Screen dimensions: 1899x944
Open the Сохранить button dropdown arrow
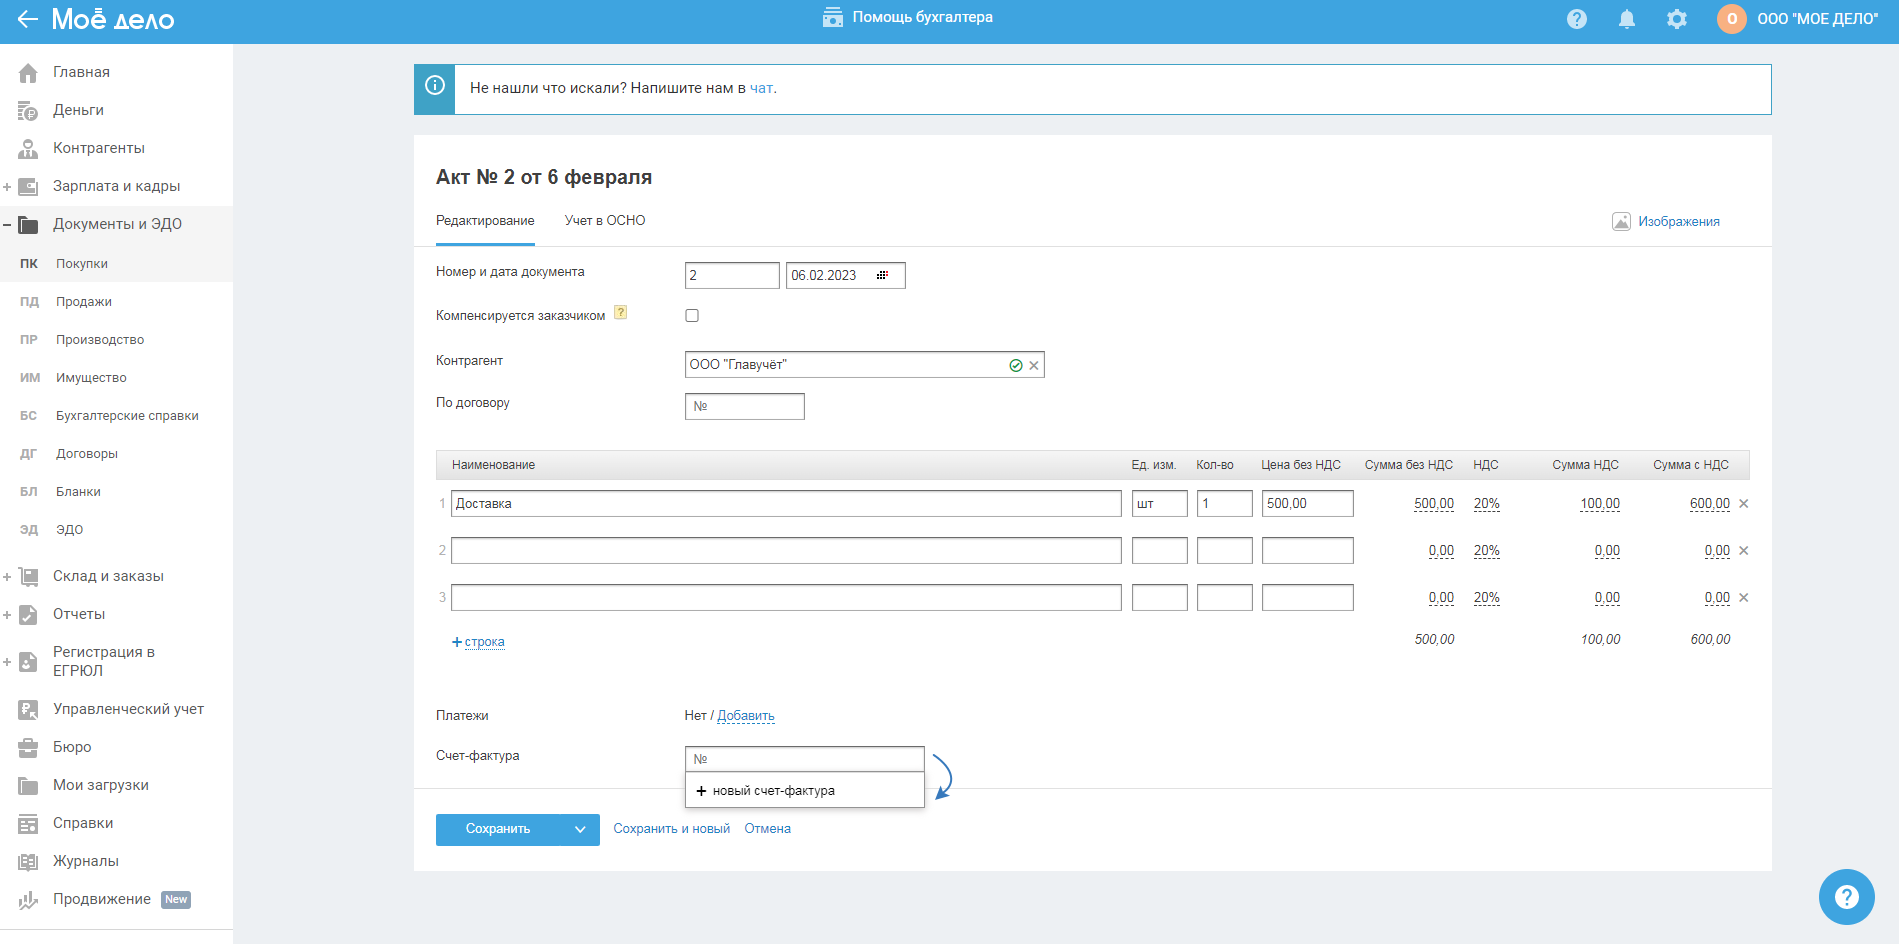point(580,830)
